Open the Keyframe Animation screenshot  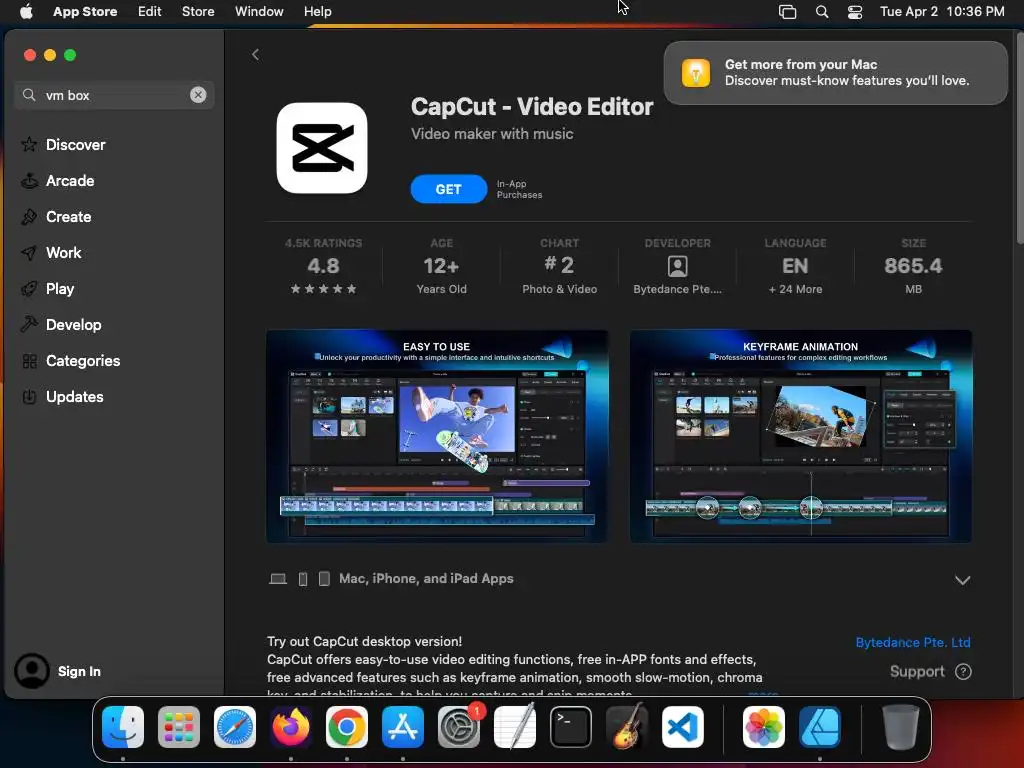coord(801,436)
